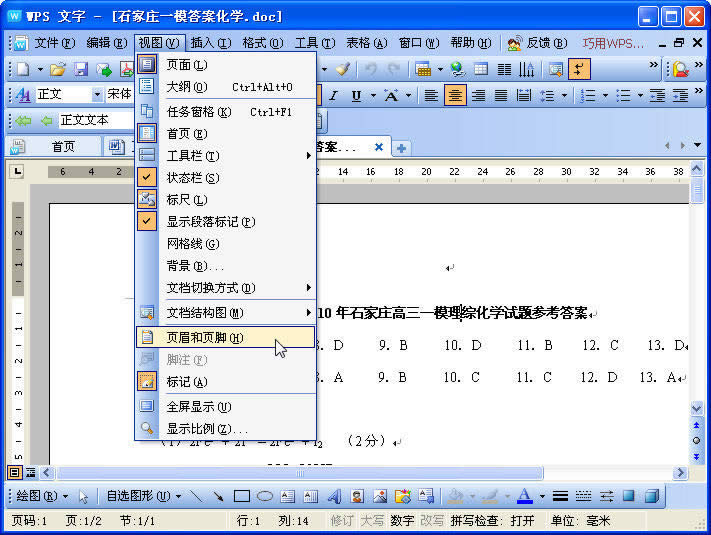
Task: Open the 绘图 drawing button
Action: 38,496
